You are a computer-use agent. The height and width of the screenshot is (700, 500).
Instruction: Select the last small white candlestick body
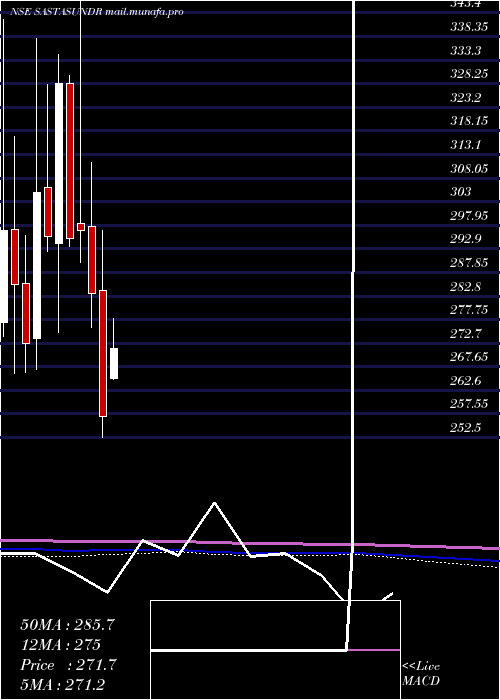114,364
